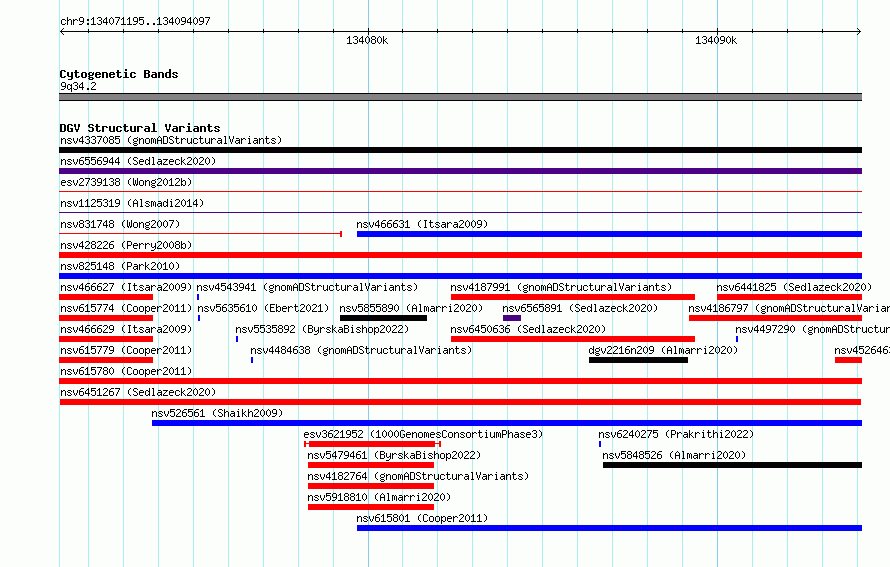The width and height of the screenshot is (890, 567).
Task: Click nsv4187991 gnomADStructuralVariants label
Action: click(x=561, y=287)
